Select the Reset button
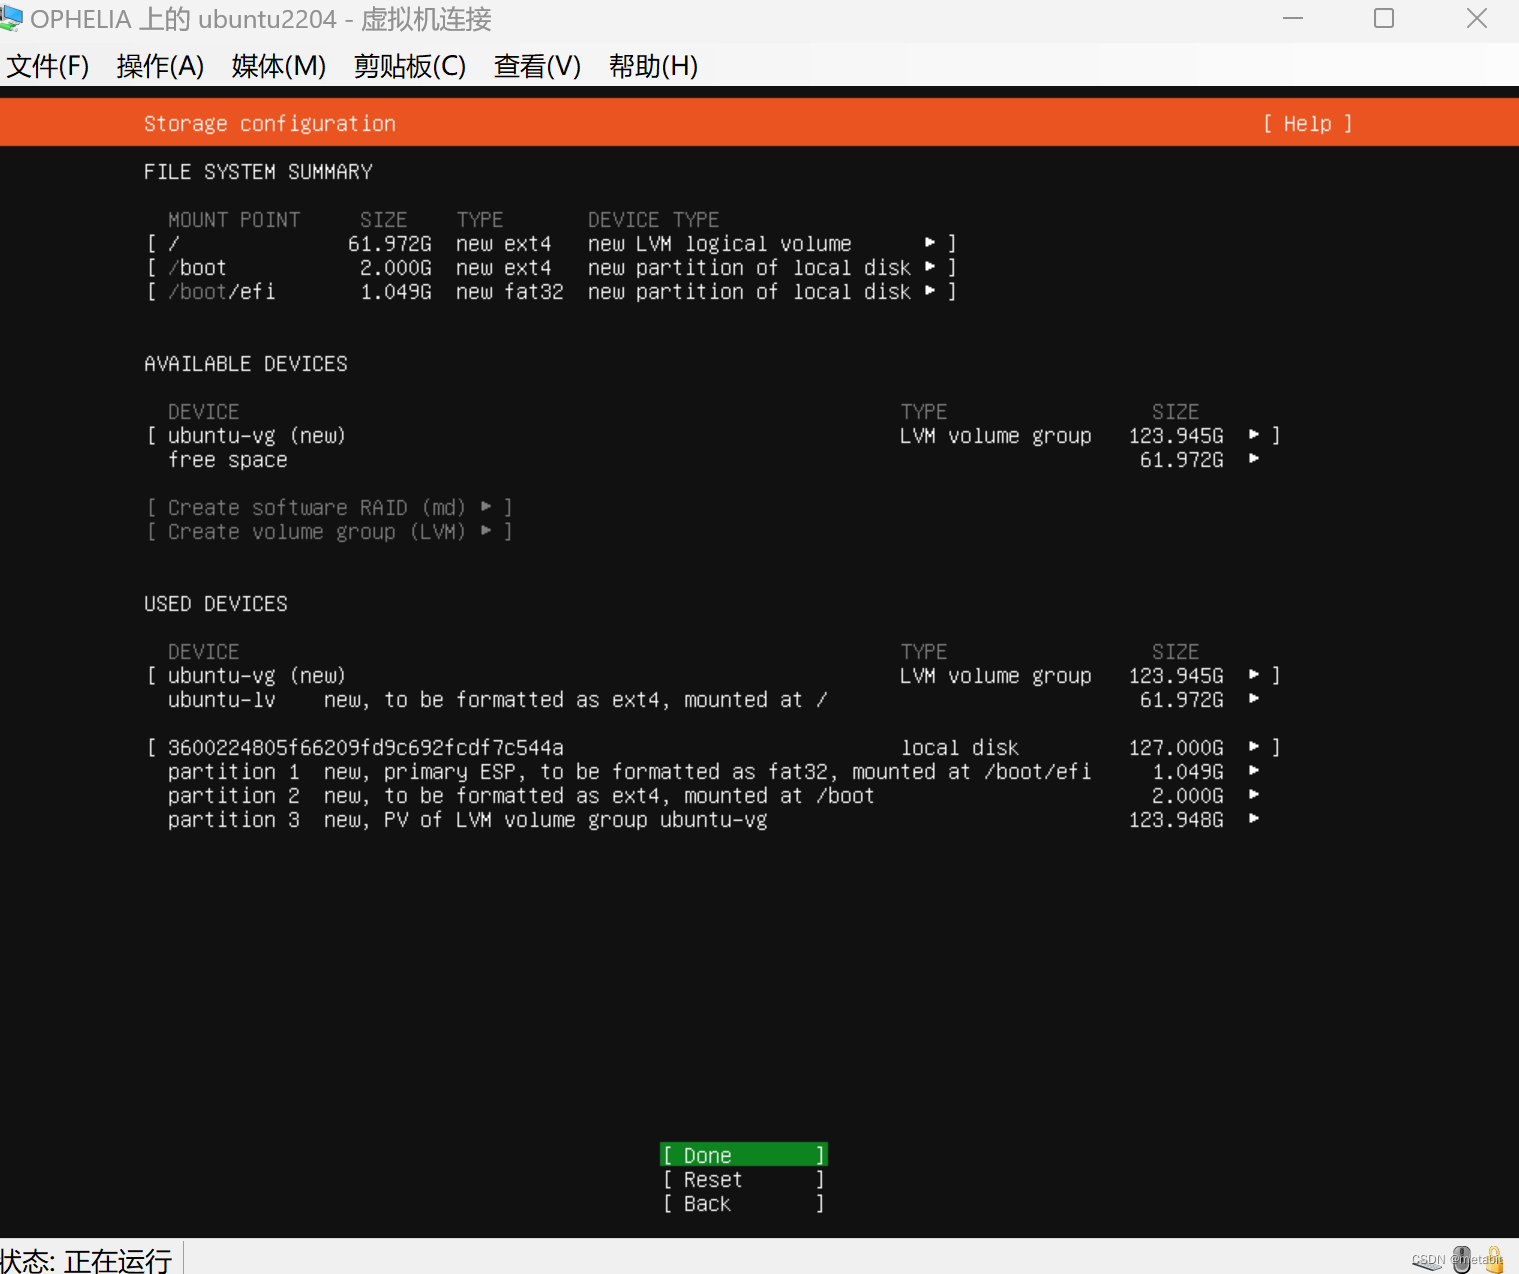 744,1179
